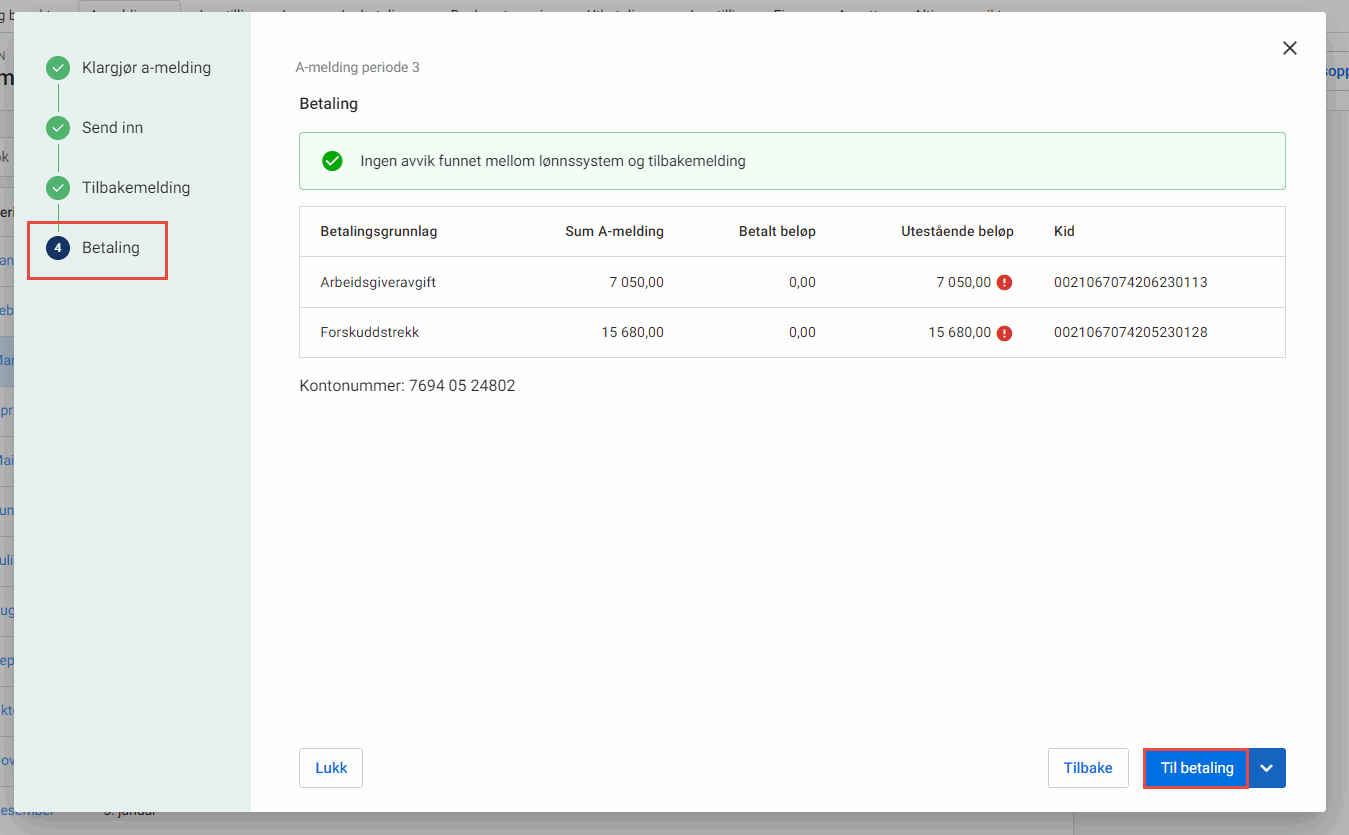Image resolution: width=1349 pixels, height=835 pixels.
Task: Switch to the Tilbakemelding step
Action: click(136, 188)
